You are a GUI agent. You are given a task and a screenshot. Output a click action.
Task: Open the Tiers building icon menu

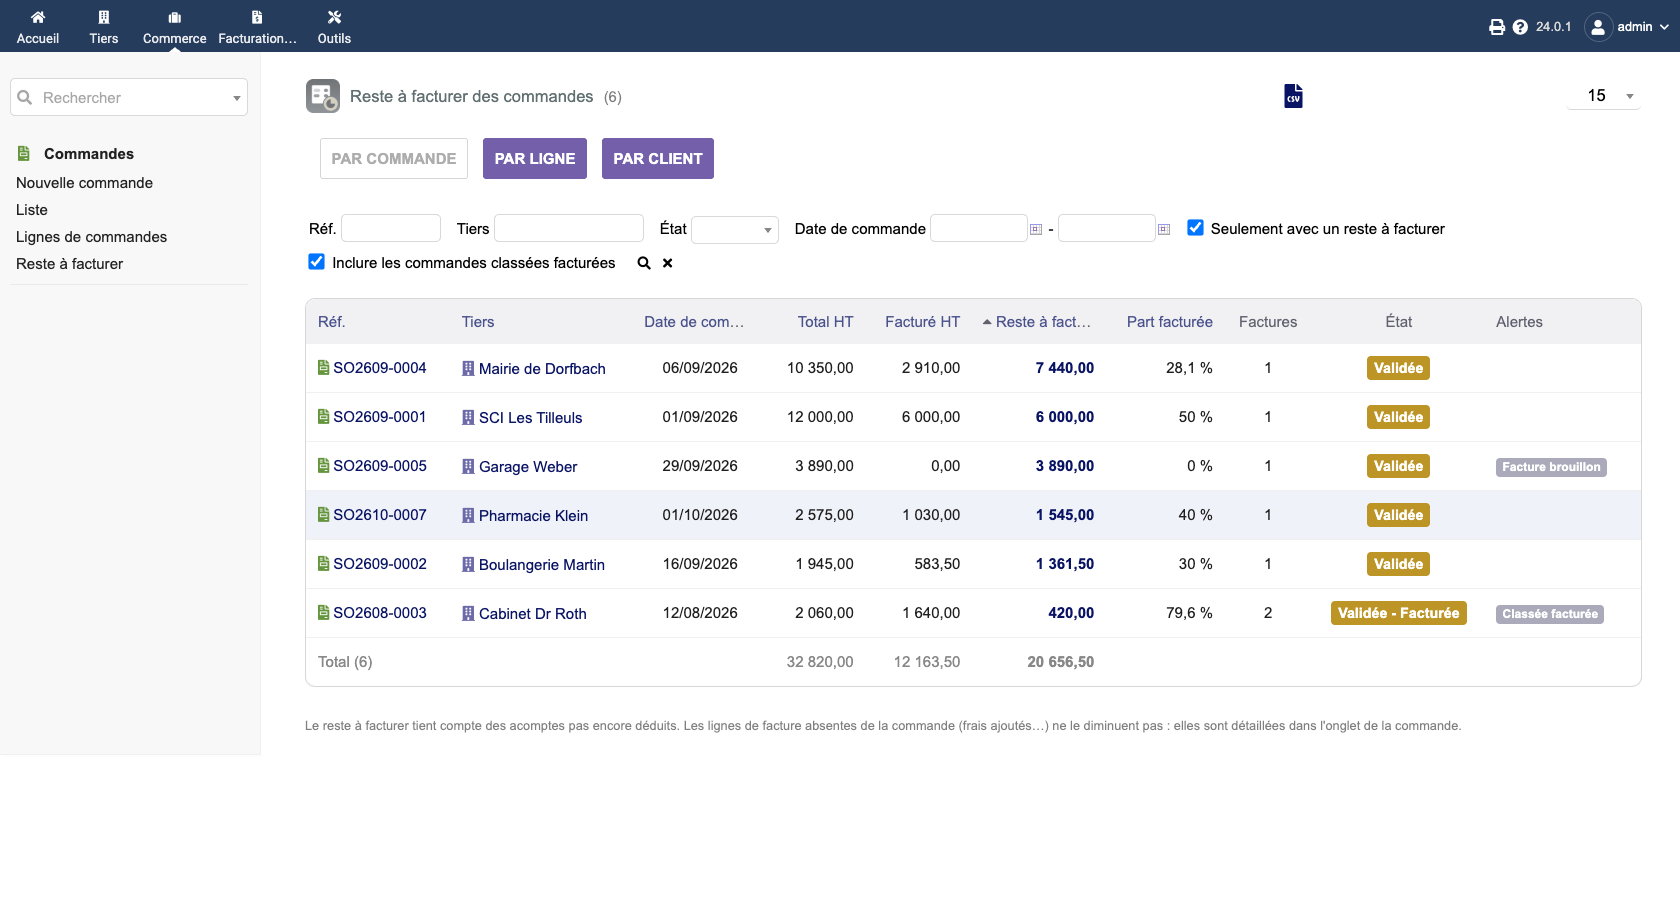tap(104, 17)
